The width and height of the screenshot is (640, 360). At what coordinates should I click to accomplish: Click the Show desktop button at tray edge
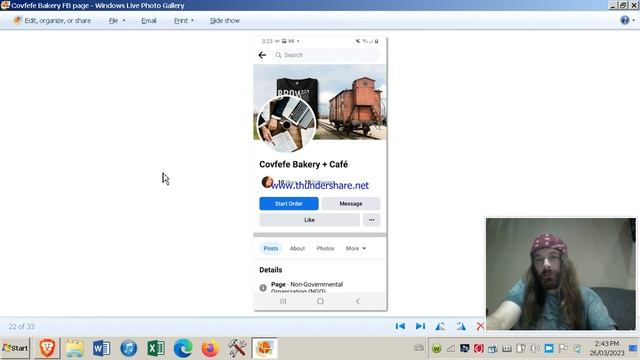pyautogui.click(x=633, y=348)
